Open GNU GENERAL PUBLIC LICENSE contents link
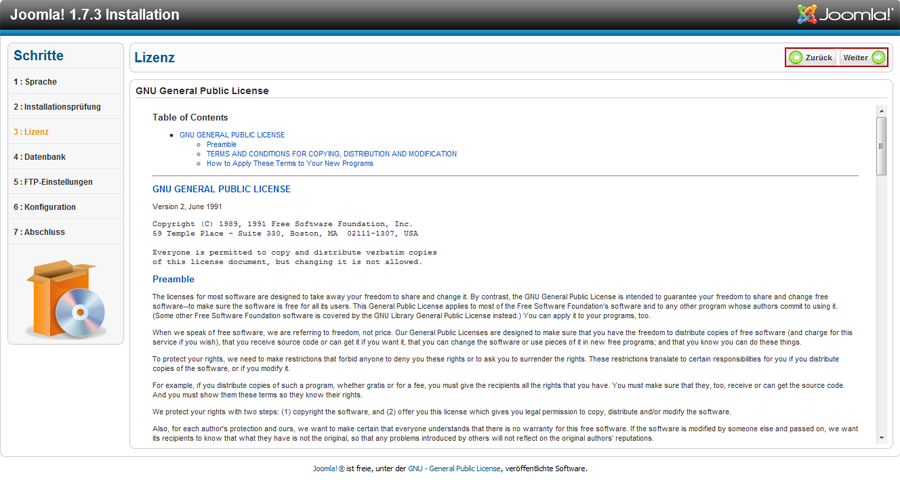900x480 pixels. 232,135
